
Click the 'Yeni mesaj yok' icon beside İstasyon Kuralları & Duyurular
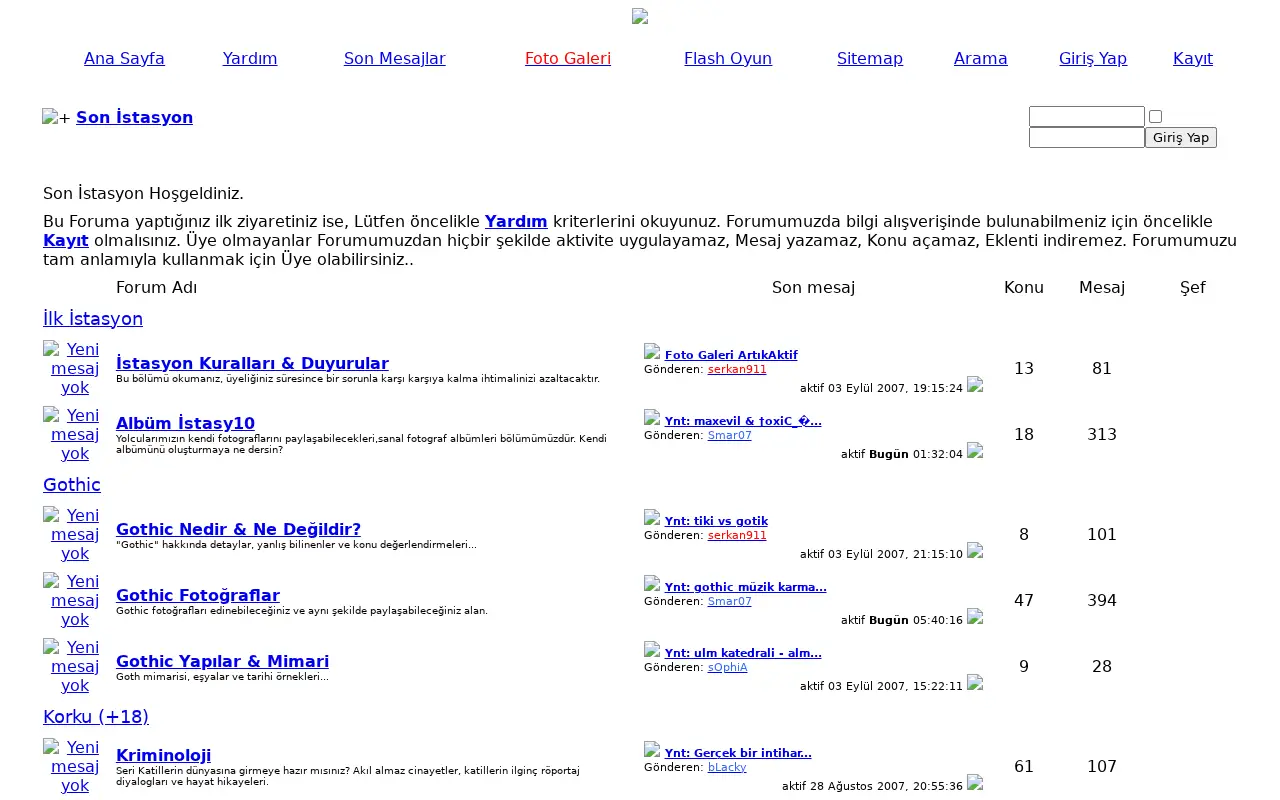coord(75,368)
